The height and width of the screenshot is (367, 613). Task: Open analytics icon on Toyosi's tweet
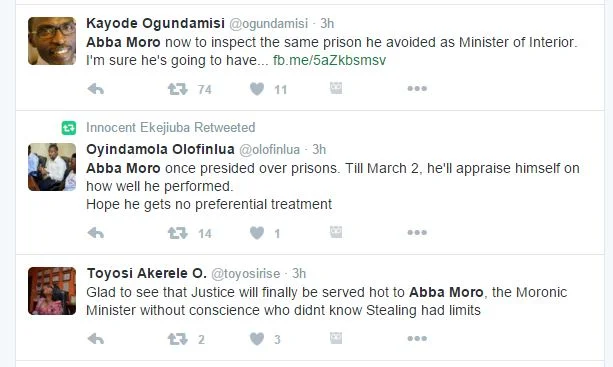pos(336,338)
